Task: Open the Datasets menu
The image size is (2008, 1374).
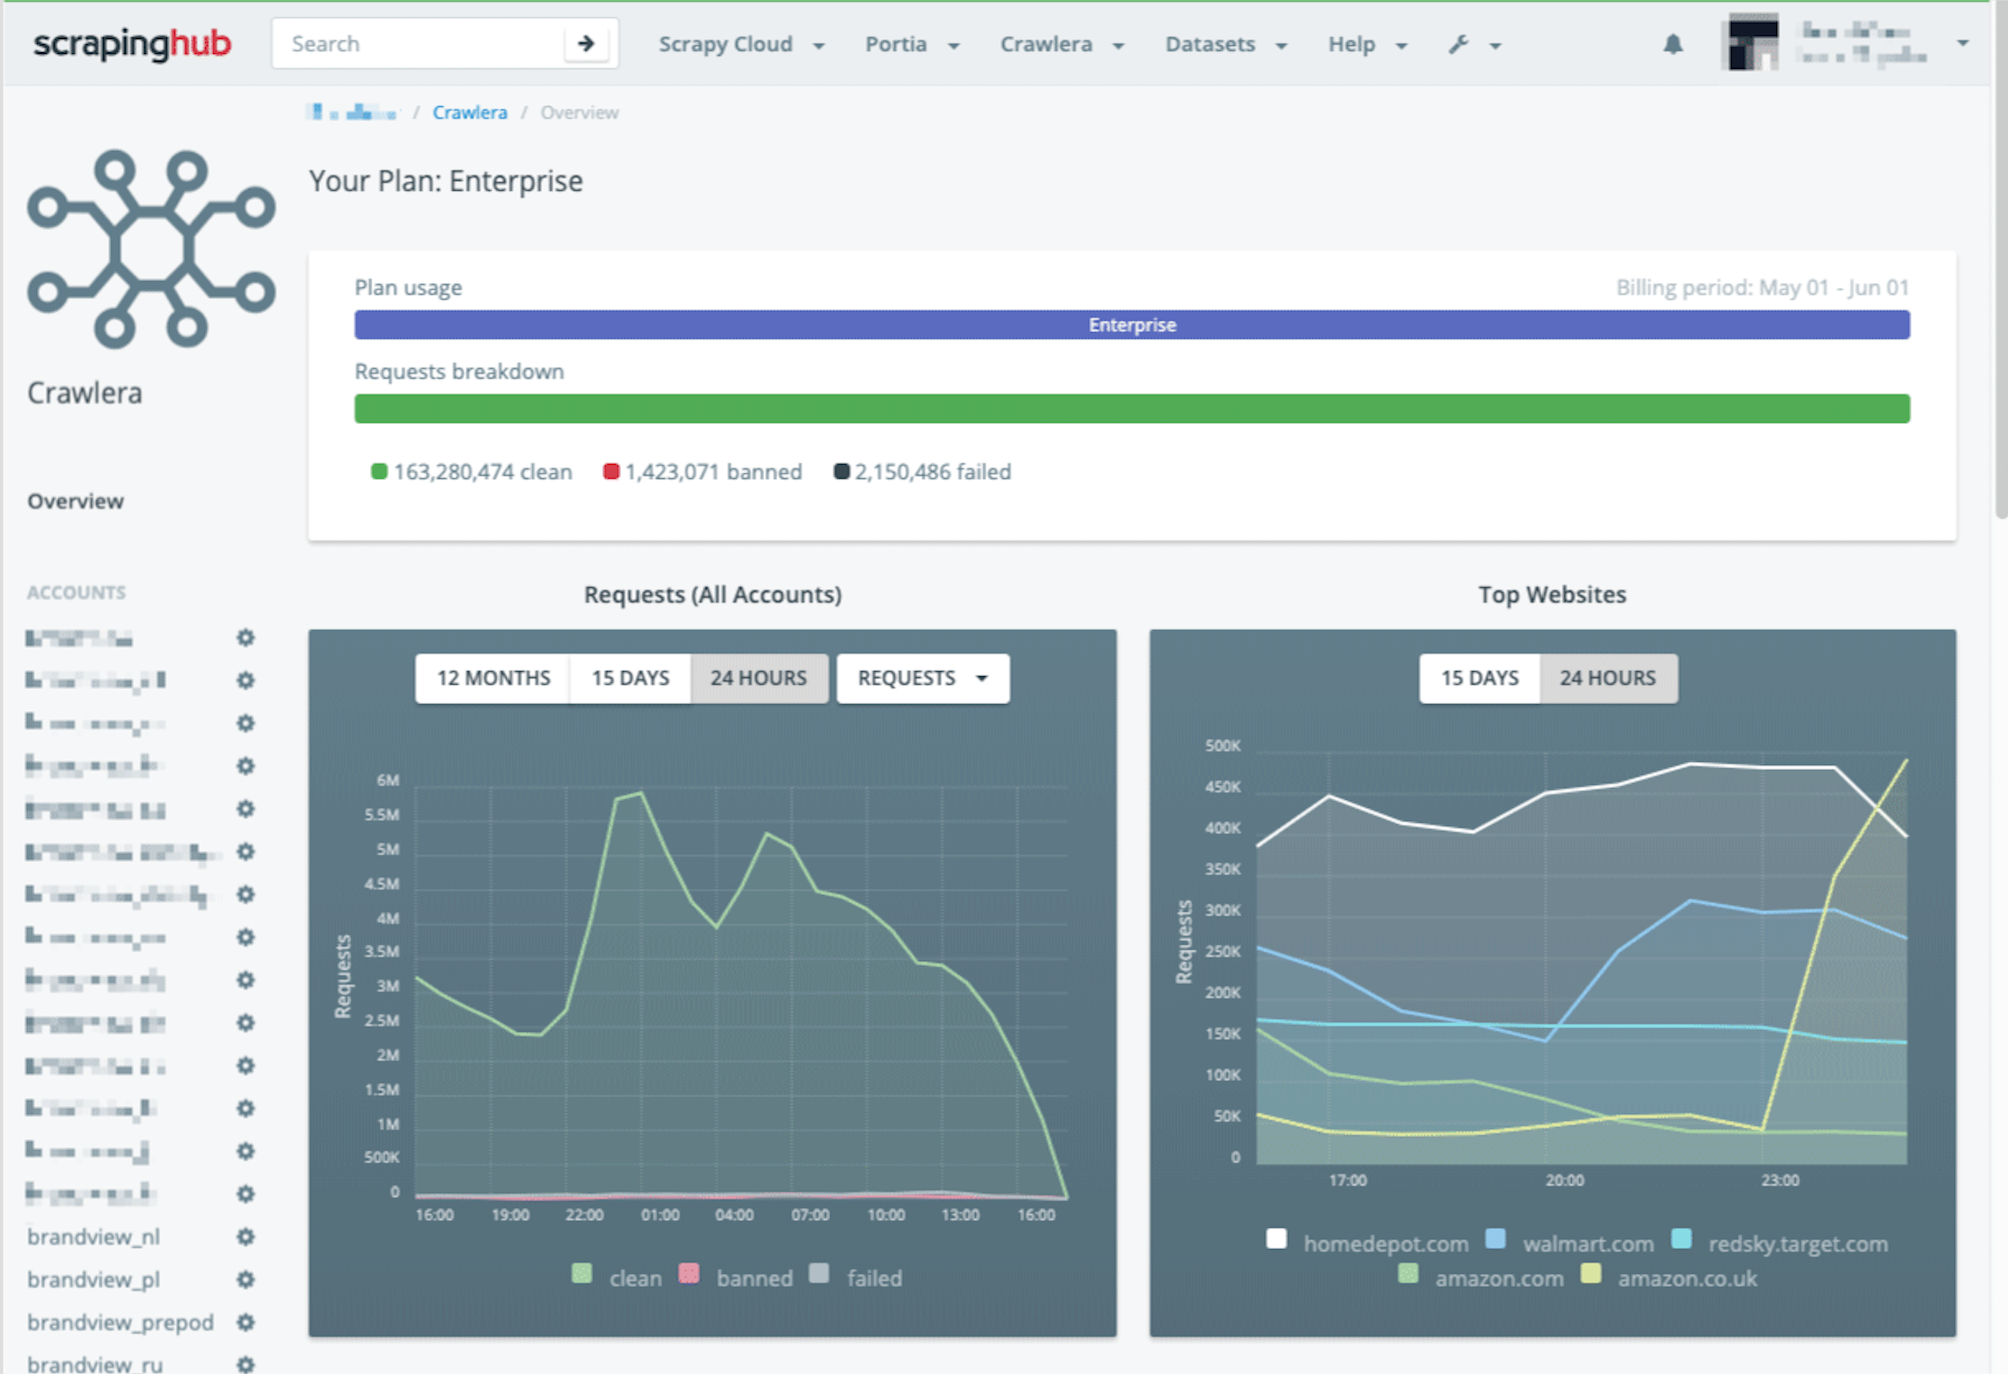Action: point(1226,44)
